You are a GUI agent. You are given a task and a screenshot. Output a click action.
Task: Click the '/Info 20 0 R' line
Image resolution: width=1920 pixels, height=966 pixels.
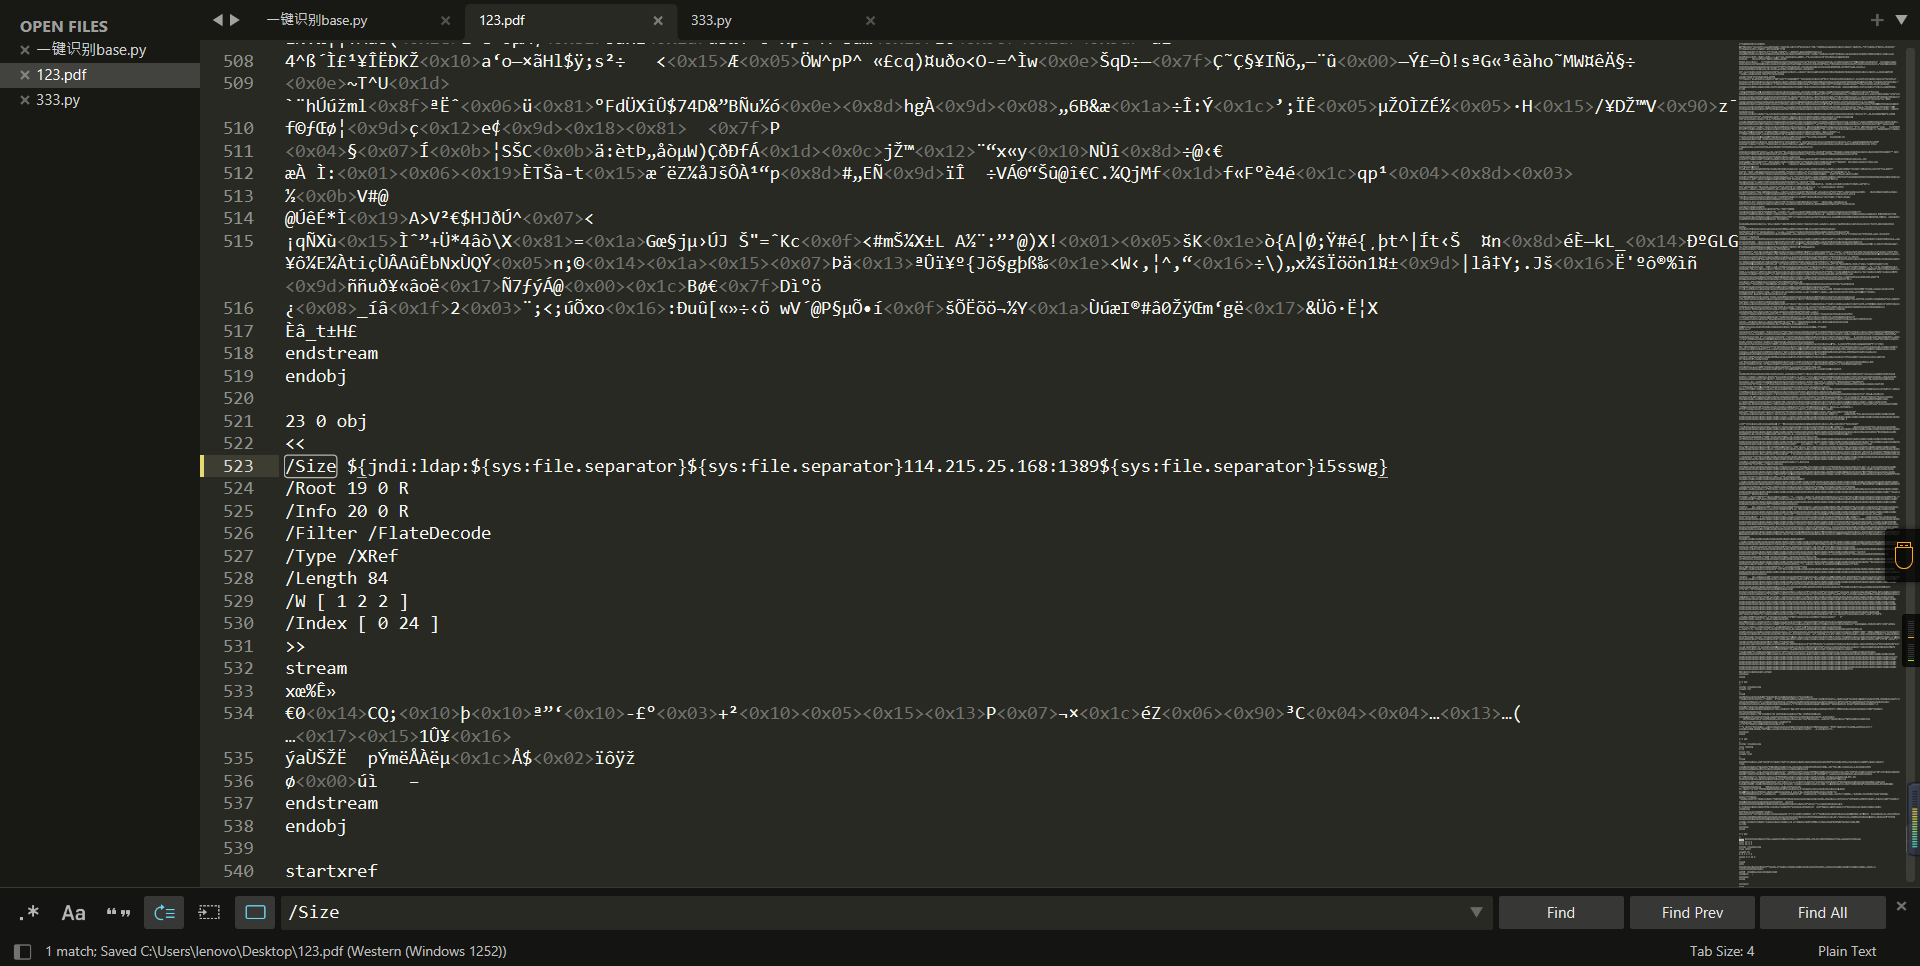347,511
